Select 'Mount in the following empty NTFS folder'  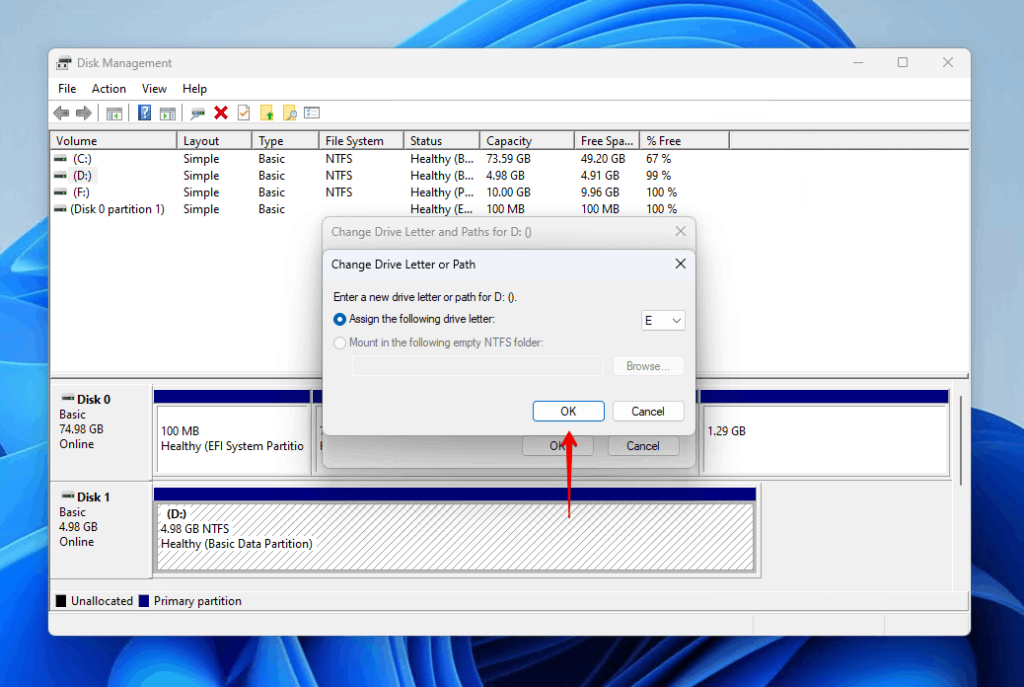pos(340,343)
